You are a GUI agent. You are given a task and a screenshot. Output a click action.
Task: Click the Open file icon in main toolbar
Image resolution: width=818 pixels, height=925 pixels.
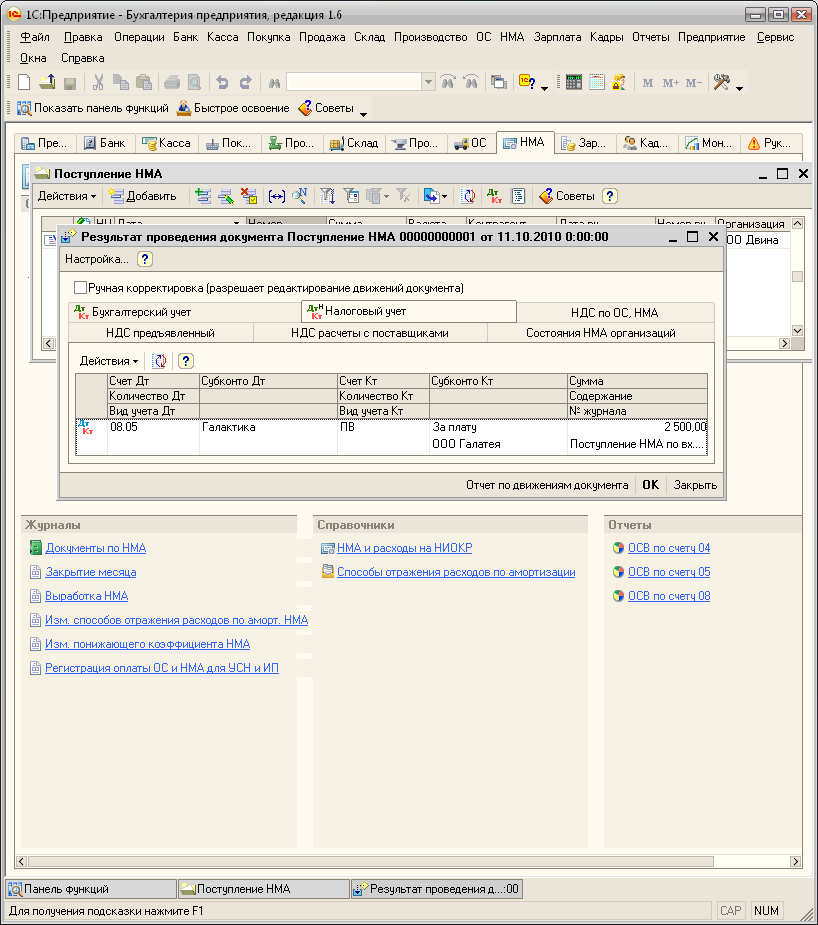click(47, 82)
